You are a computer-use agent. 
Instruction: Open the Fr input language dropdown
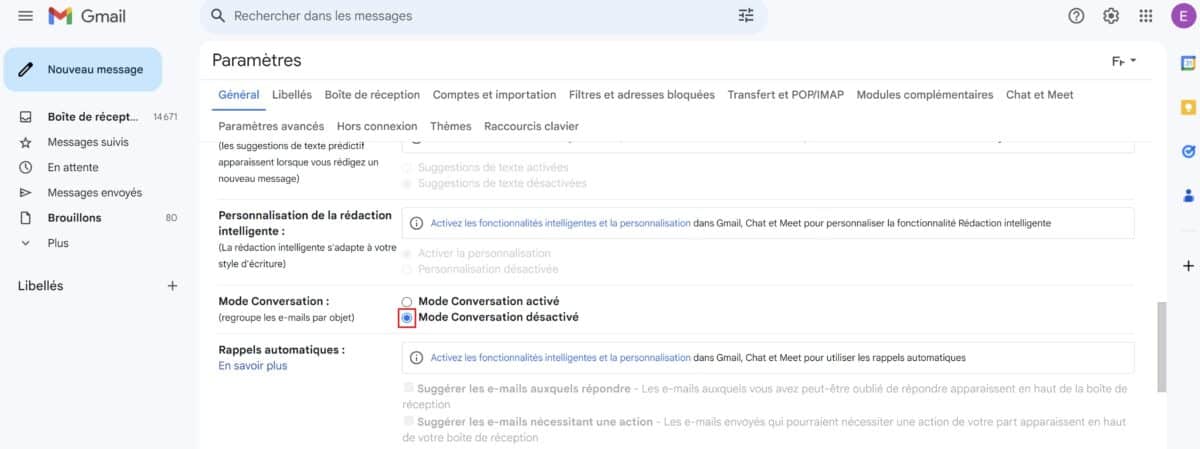1124,62
